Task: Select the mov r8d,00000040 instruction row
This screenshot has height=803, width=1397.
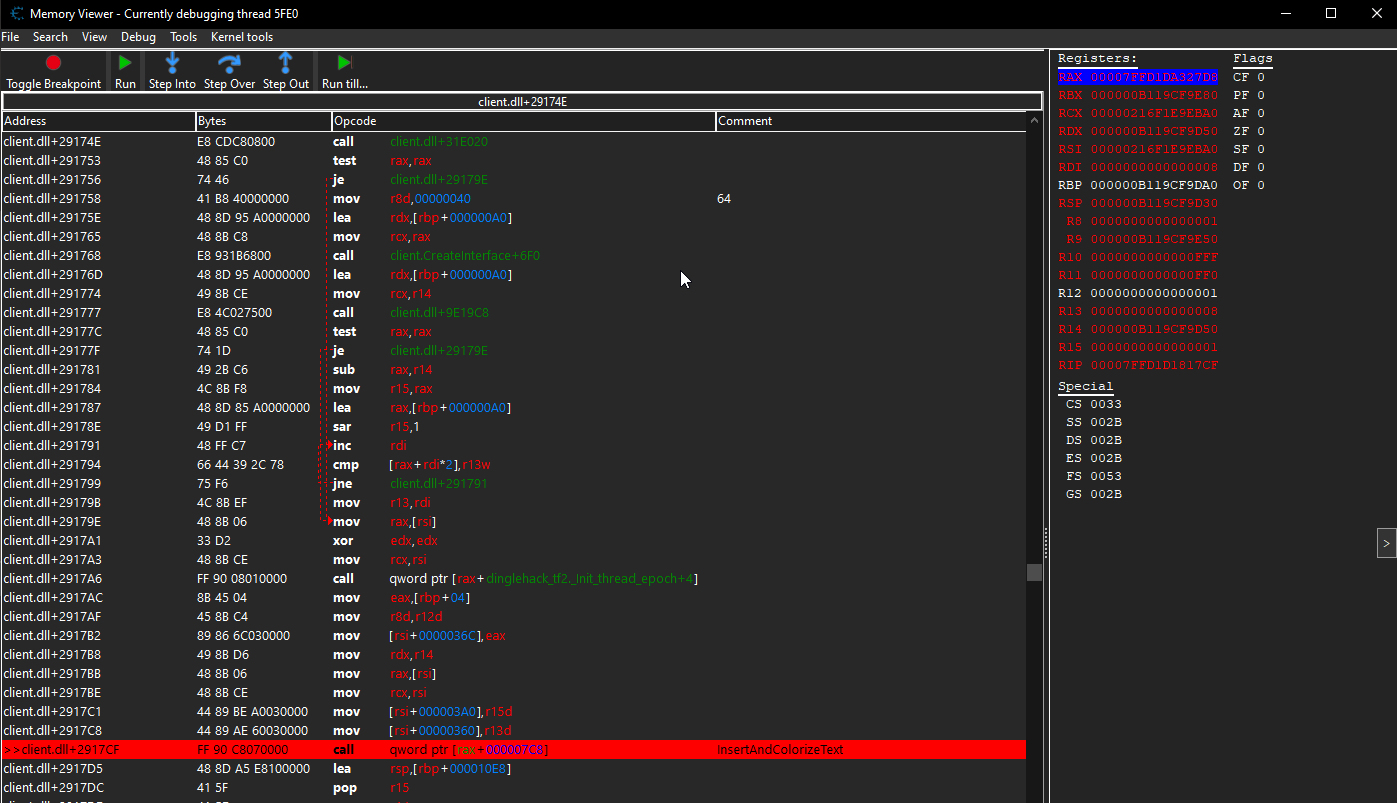Action: pyautogui.click(x=514, y=198)
